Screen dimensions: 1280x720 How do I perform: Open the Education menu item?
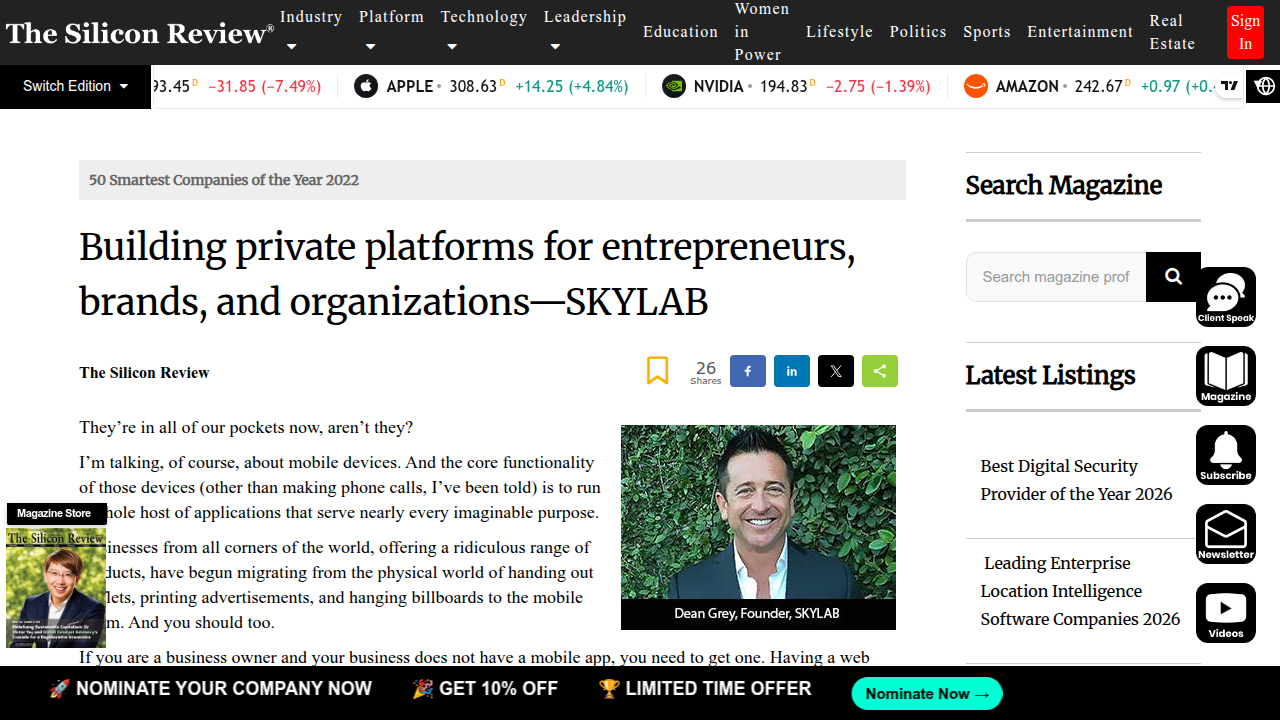coord(680,32)
